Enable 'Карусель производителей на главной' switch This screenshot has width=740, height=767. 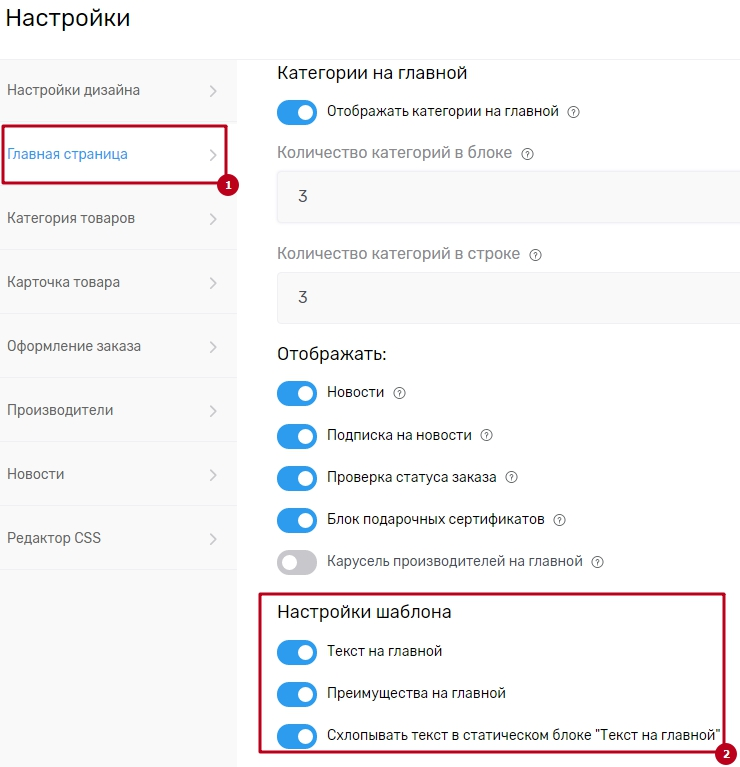[x=297, y=562]
